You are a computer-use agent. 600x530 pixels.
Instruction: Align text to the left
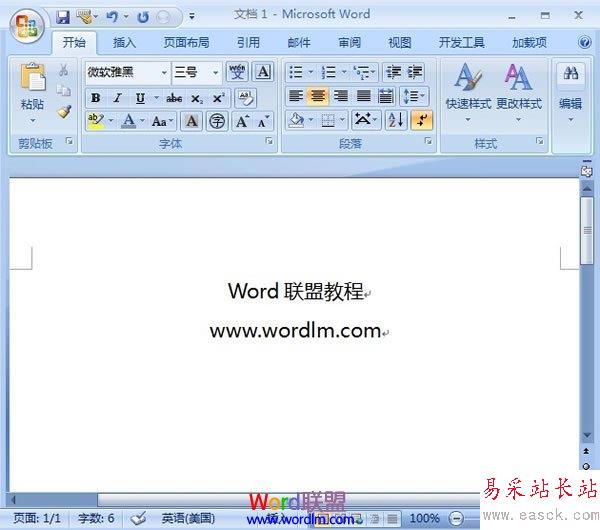pos(296,96)
